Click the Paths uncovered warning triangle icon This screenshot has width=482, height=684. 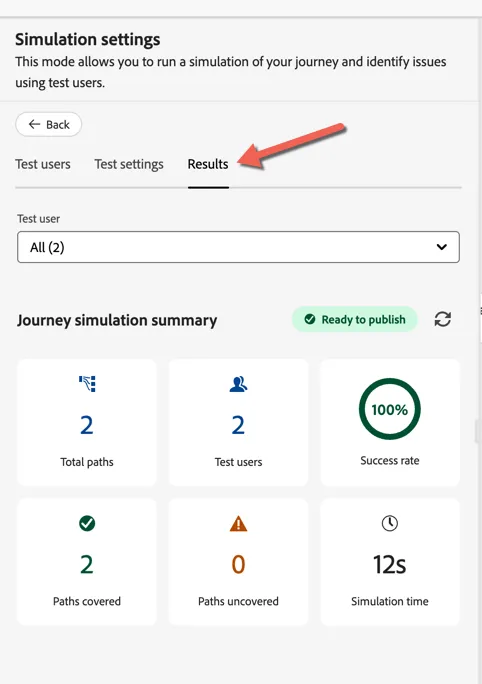click(238, 523)
